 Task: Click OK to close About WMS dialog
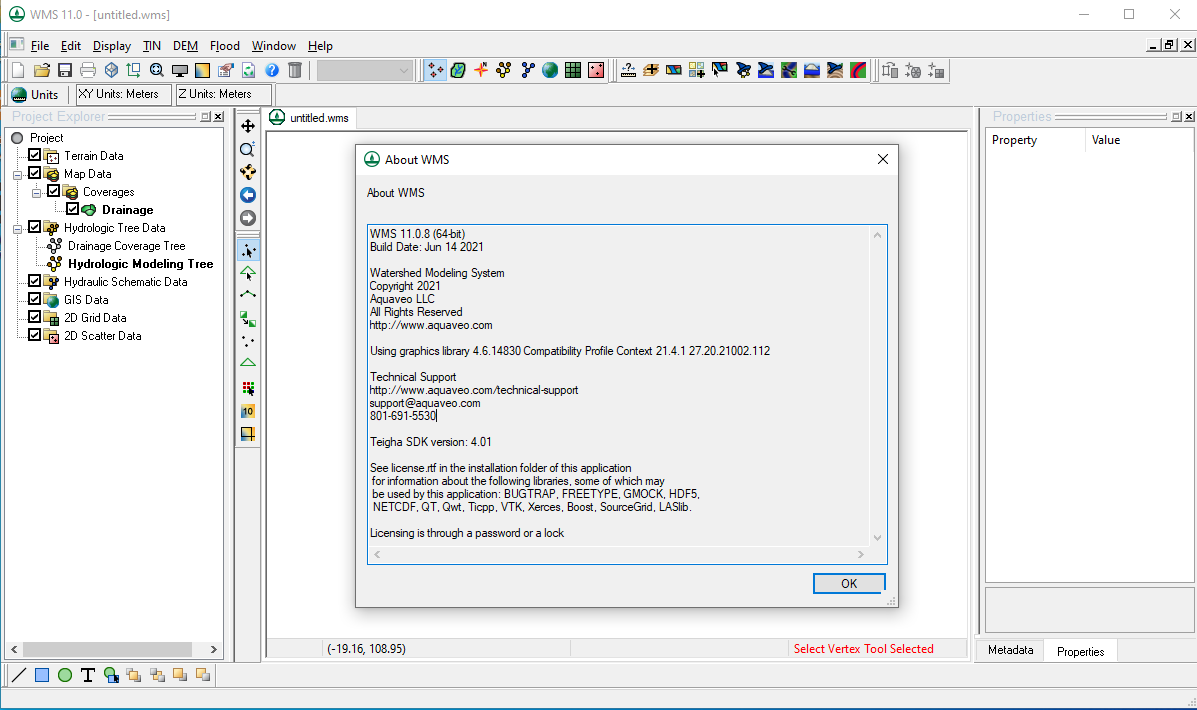coord(848,583)
